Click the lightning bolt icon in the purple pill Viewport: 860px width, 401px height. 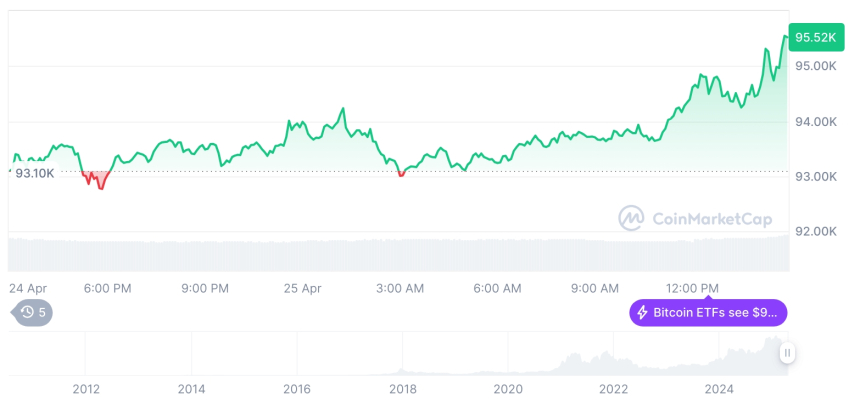click(642, 313)
